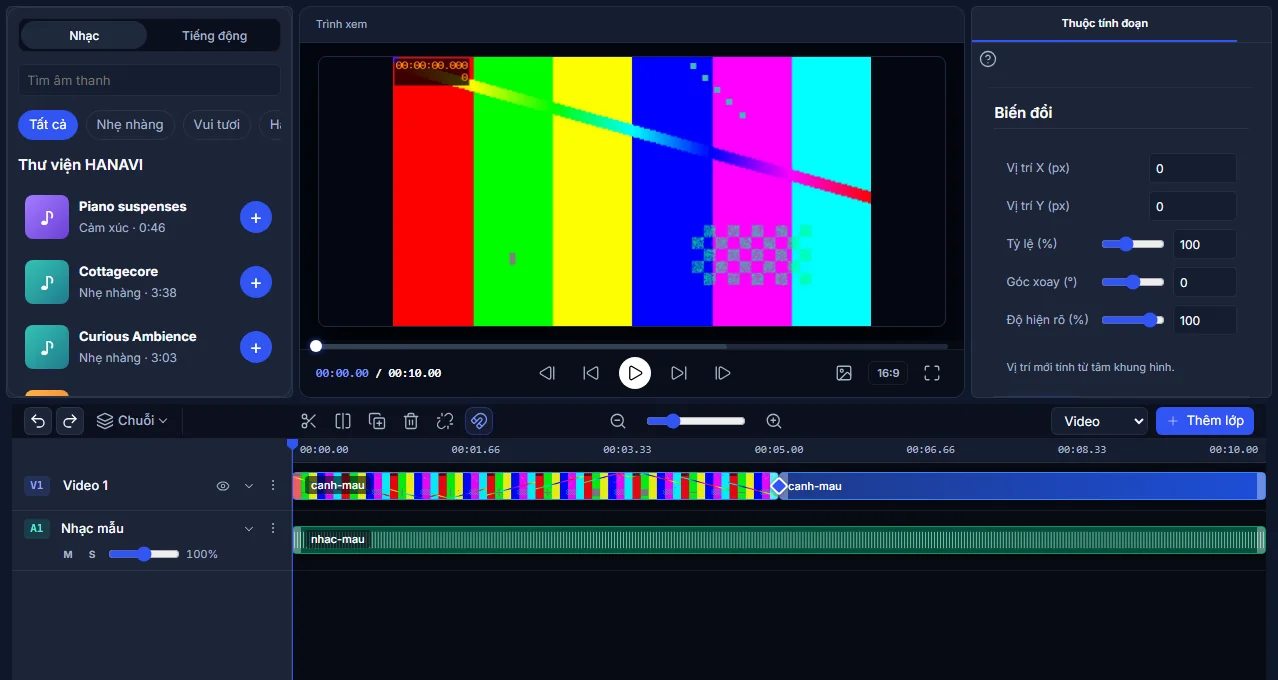Toggle magnet snapping on timeline

coord(479,421)
